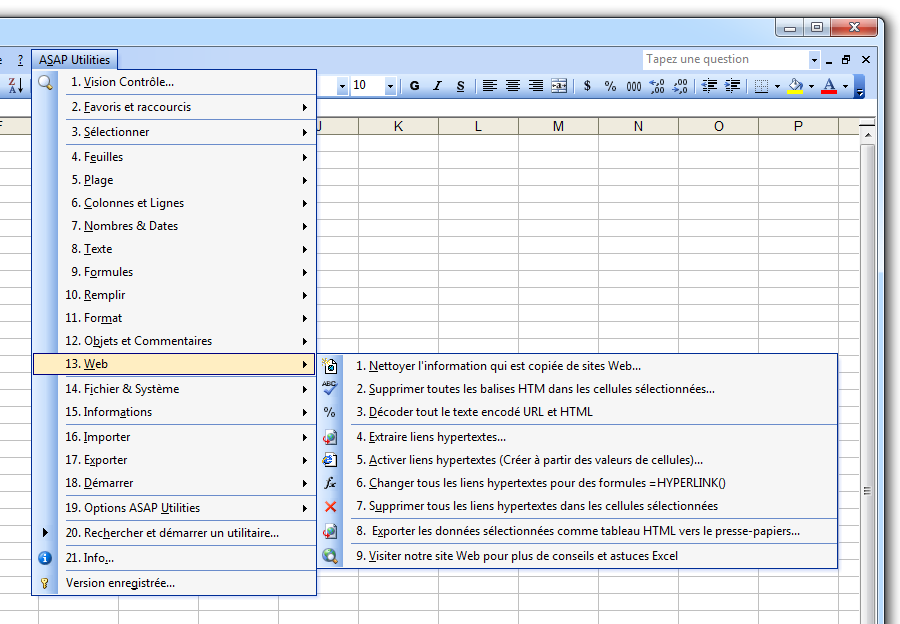Click 'Version enregistrée...' at menu bottom
The image size is (900, 624).
coord(120,581)
